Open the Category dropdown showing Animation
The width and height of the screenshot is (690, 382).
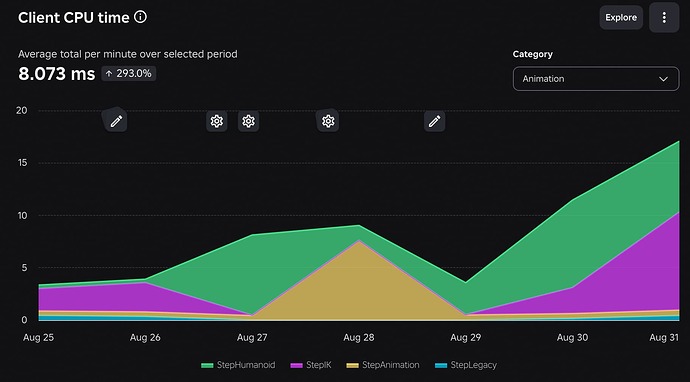[596, 79]
